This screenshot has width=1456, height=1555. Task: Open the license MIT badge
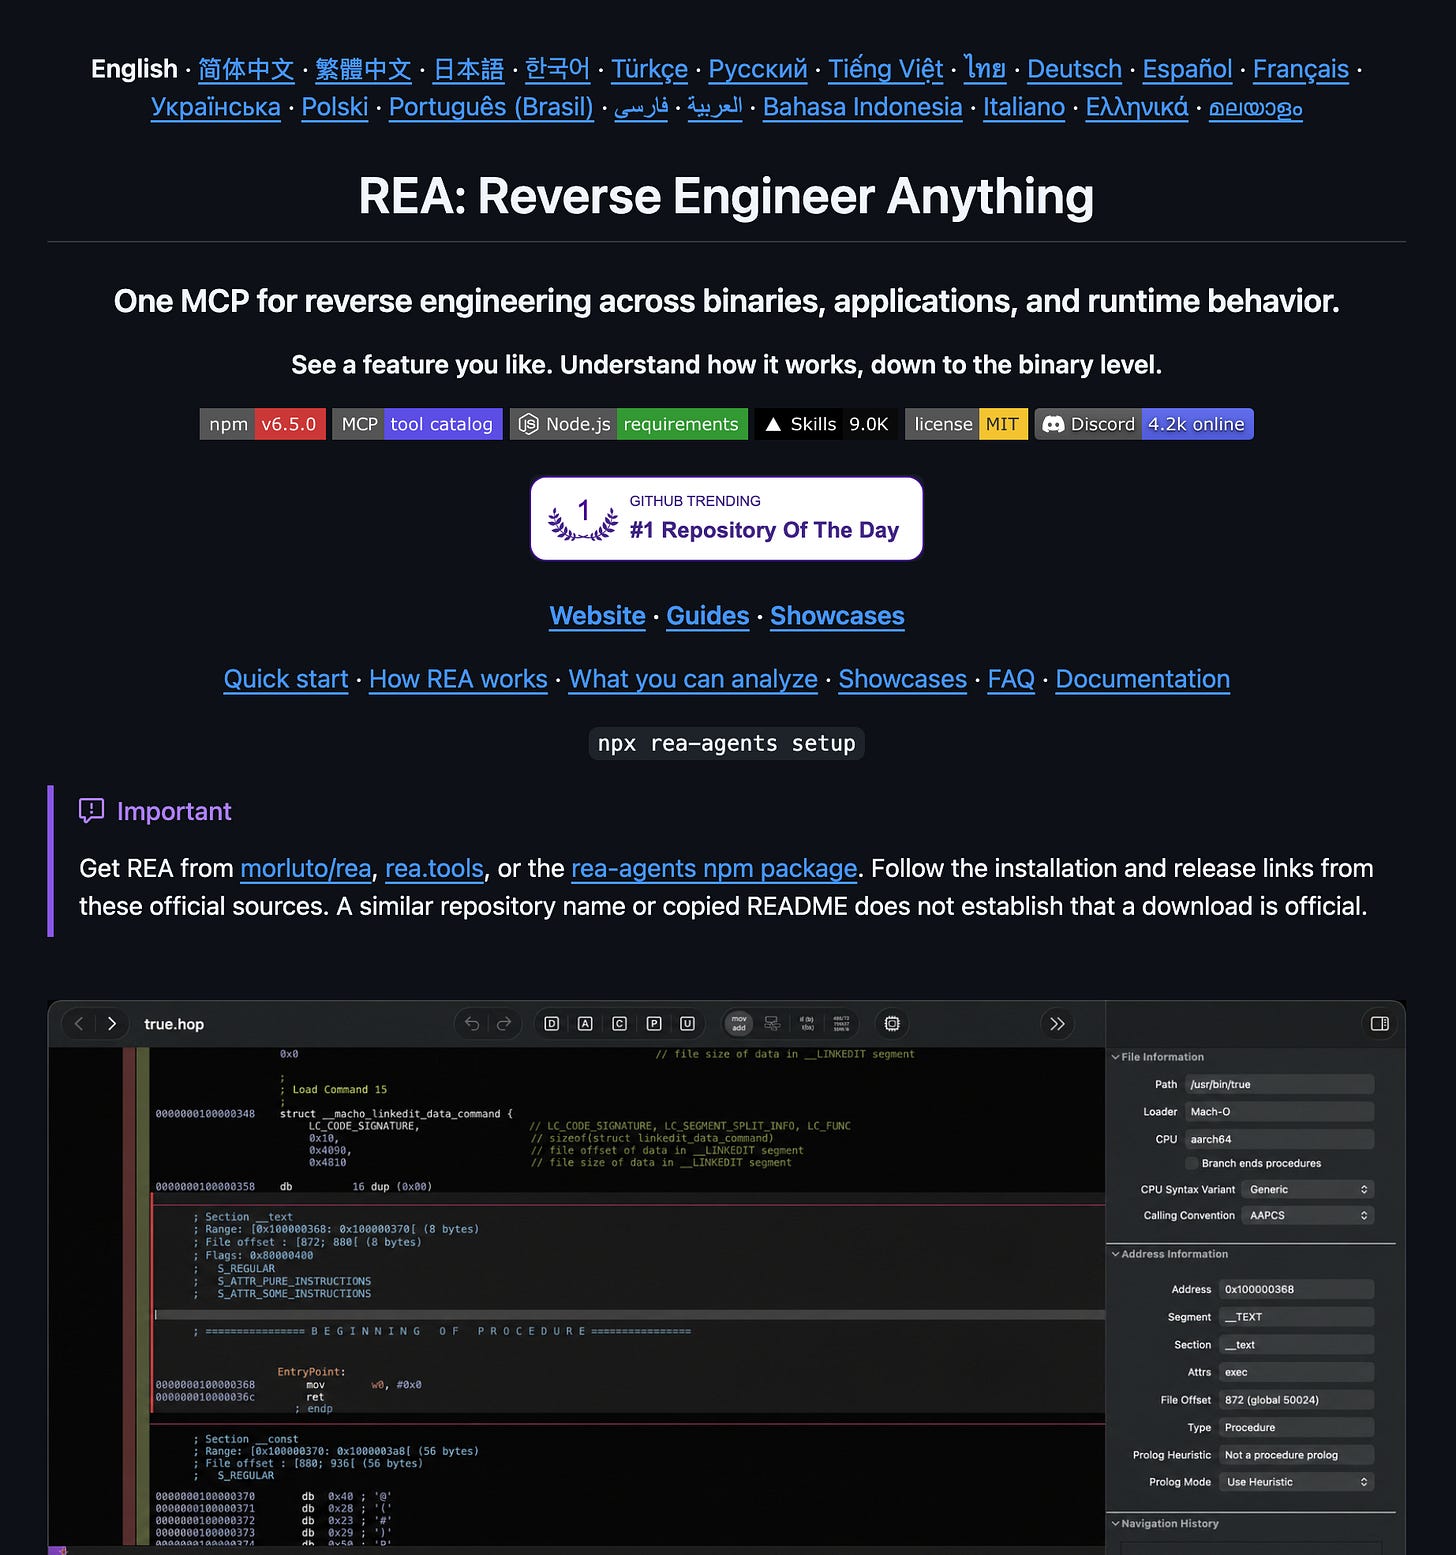coord(966,424)
